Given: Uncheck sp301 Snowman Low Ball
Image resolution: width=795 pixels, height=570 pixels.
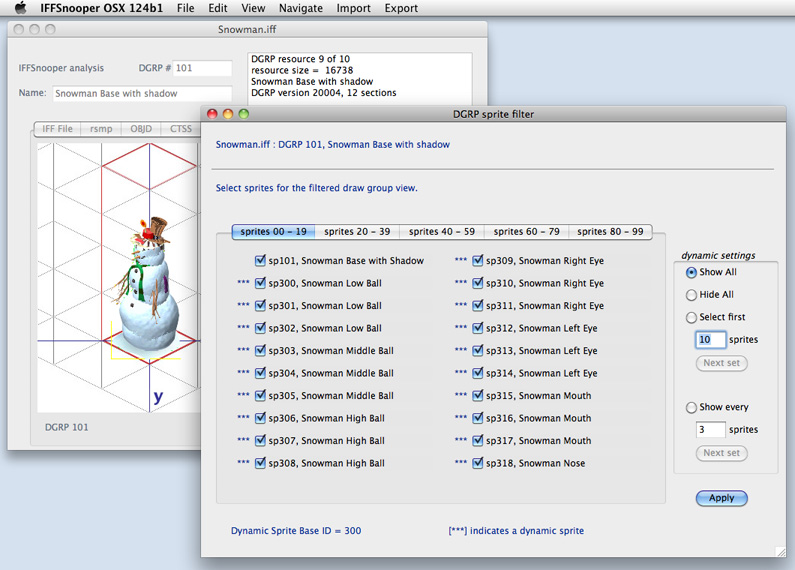Looking at the screenshot, I should 260,305.
